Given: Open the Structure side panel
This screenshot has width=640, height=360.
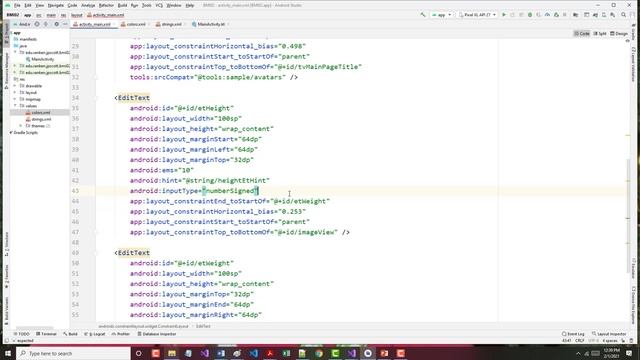Looking at the screenshot, I should (6, 244).
